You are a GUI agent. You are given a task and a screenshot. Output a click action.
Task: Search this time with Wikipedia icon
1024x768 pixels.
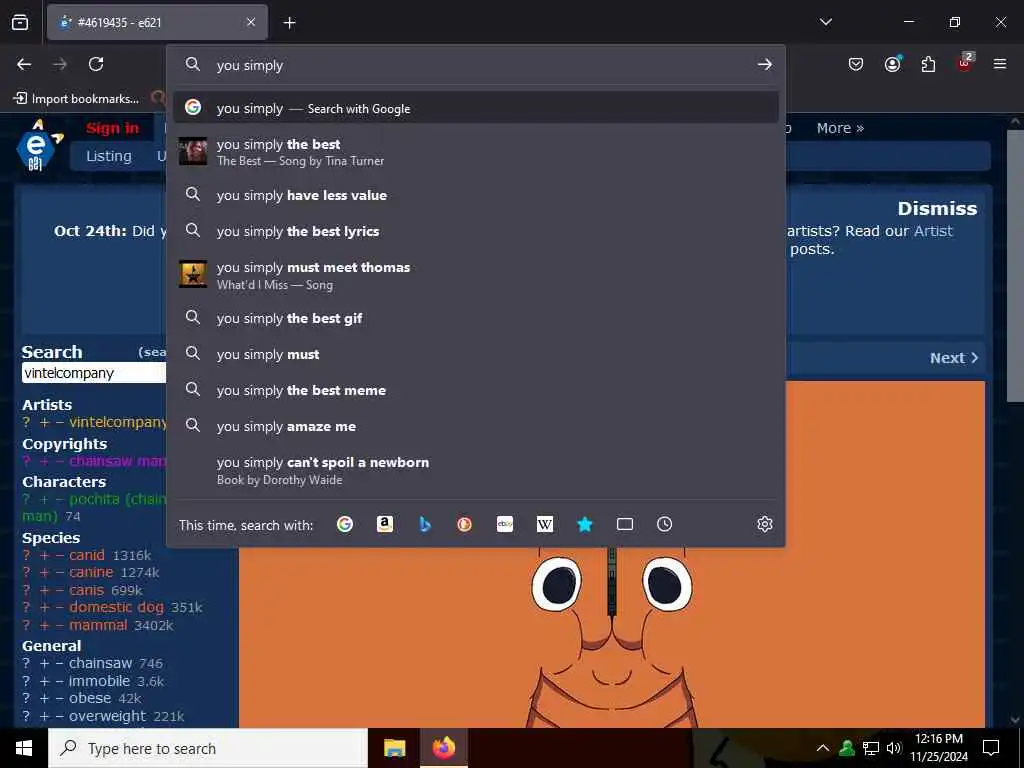point(545,524)
